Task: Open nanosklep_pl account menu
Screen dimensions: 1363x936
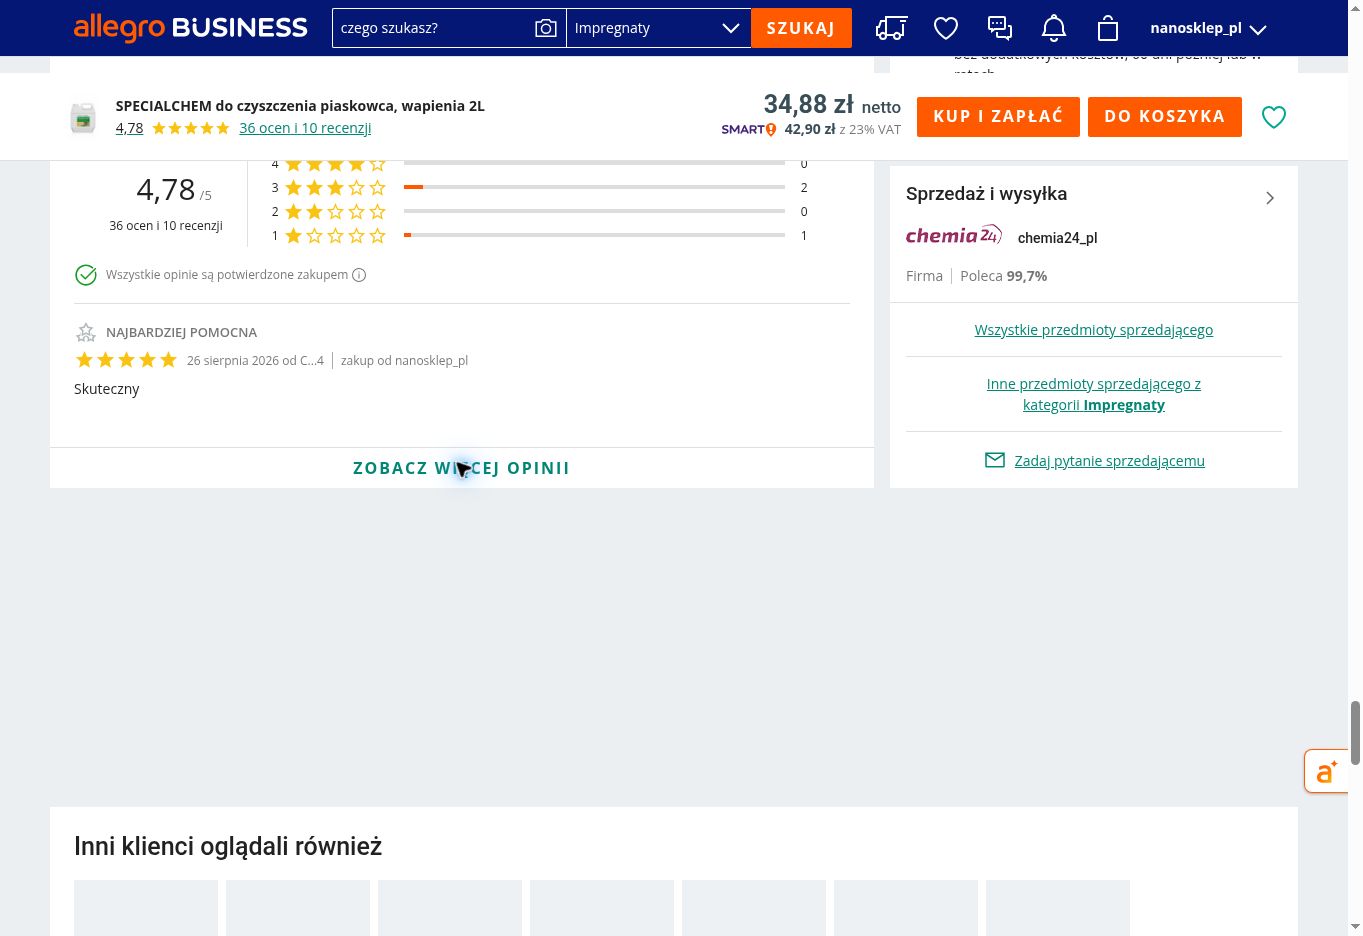Action: 1208,28
